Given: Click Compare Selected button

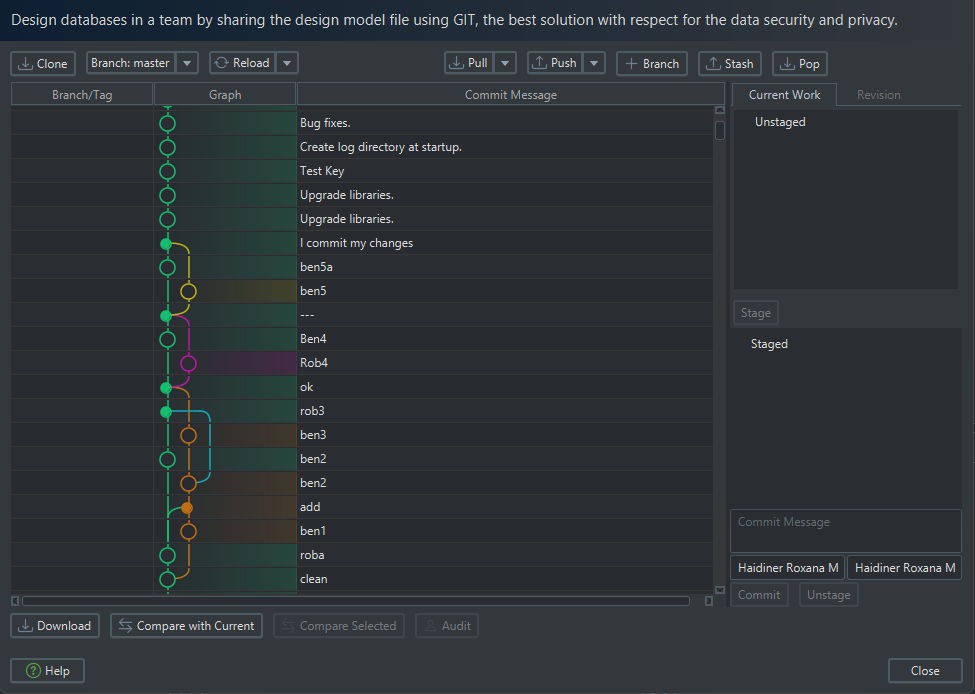Looking at the screenshot, I should tap(339, 626).
